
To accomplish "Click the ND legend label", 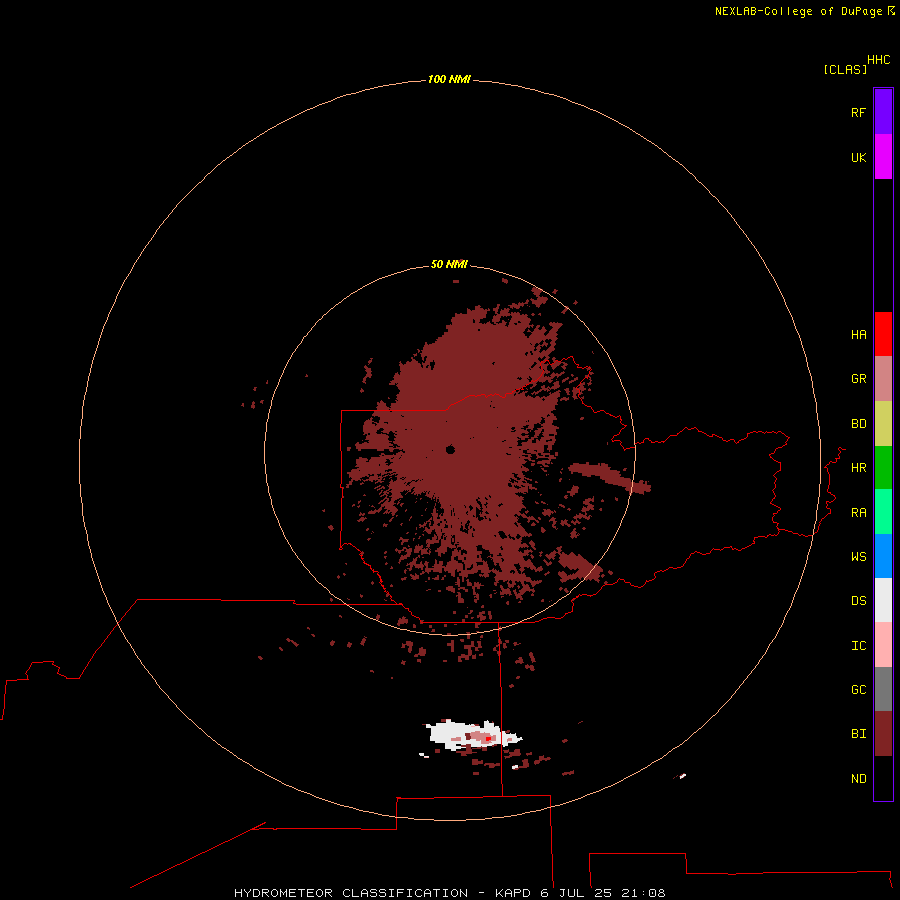I will coord(858,779).
